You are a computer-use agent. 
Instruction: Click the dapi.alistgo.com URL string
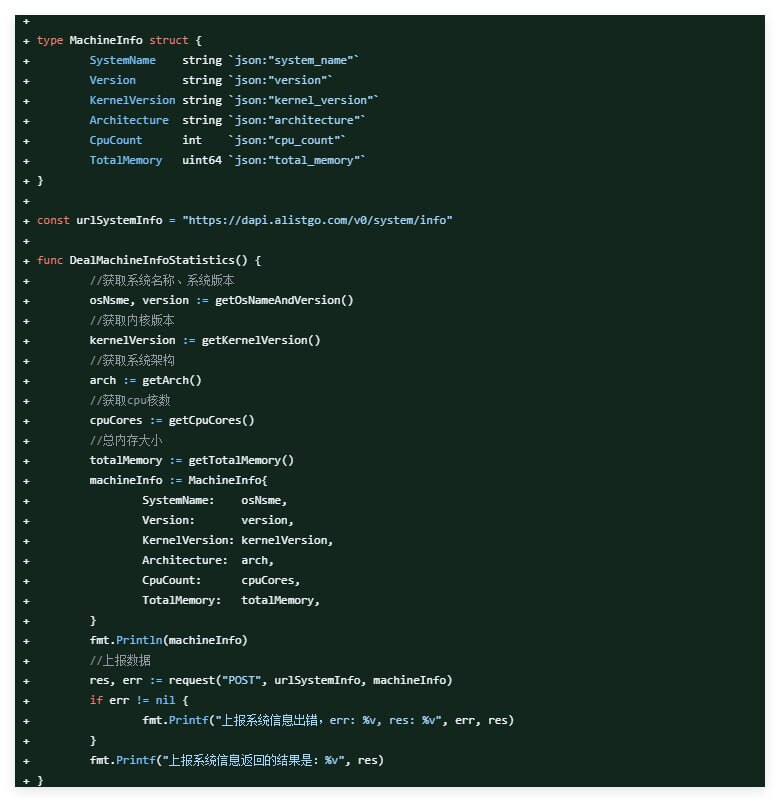point(317,220)
